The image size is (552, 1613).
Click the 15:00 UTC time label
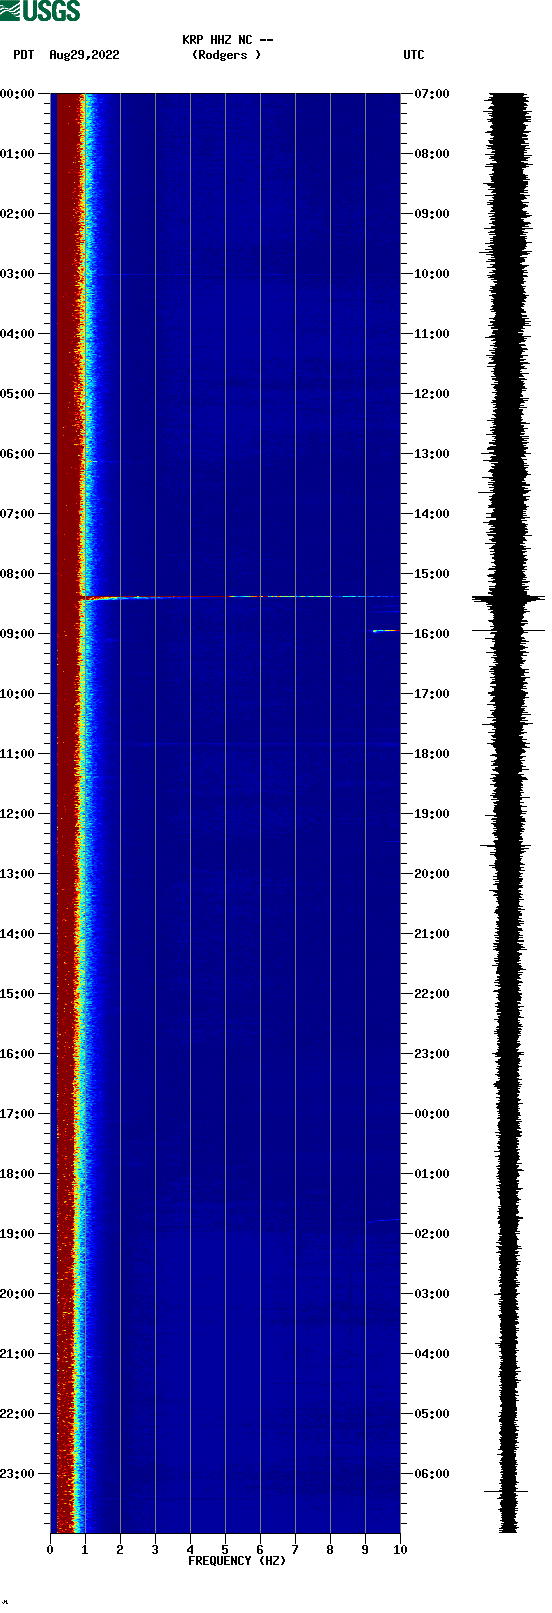pos(432,574)
